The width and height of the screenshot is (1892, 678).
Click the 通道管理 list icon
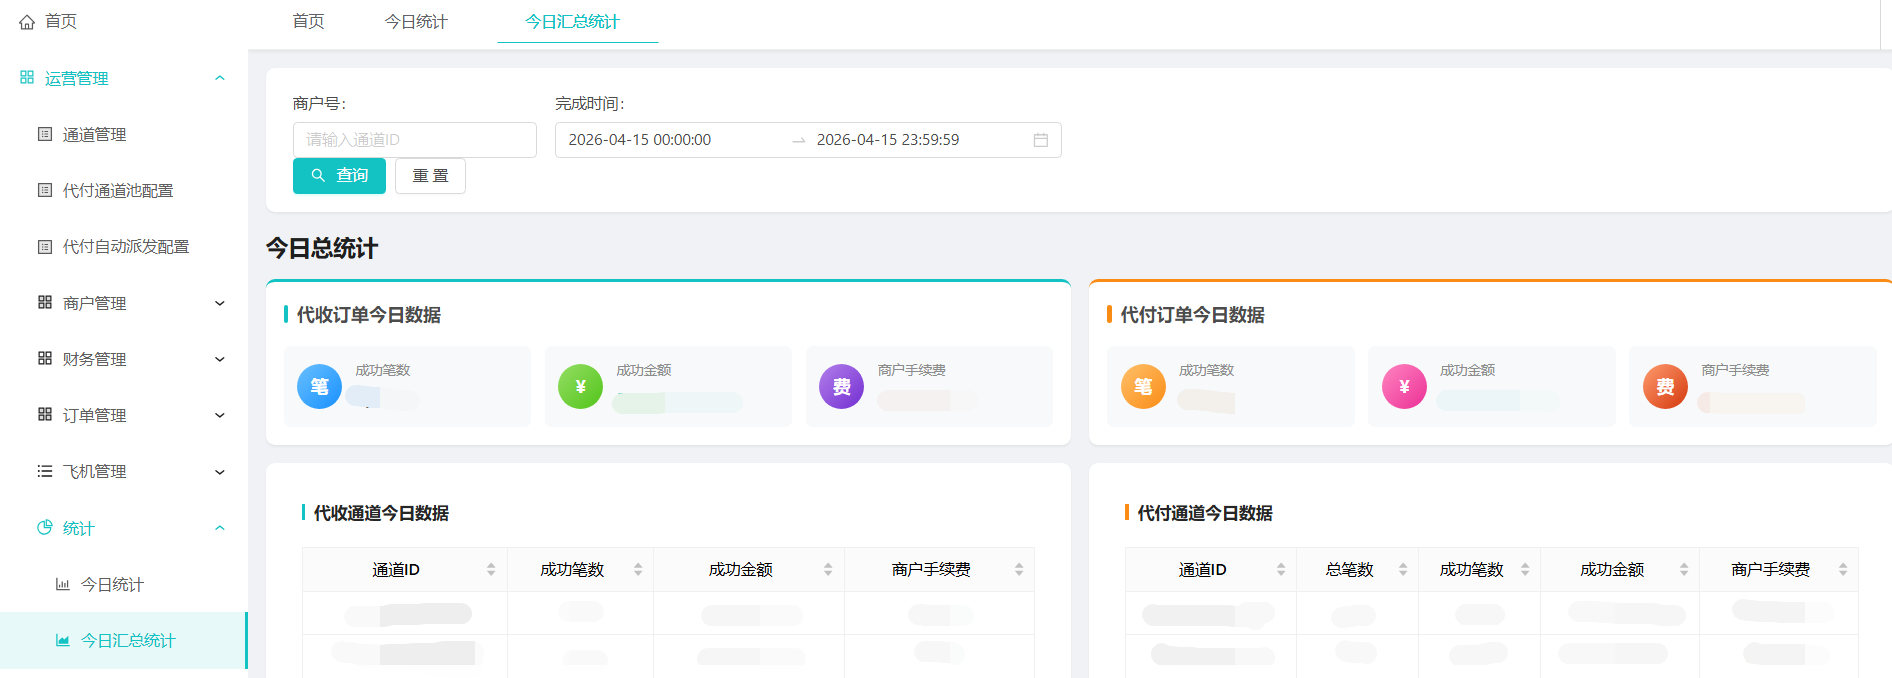pyautogui.click(x=45, y=134)
